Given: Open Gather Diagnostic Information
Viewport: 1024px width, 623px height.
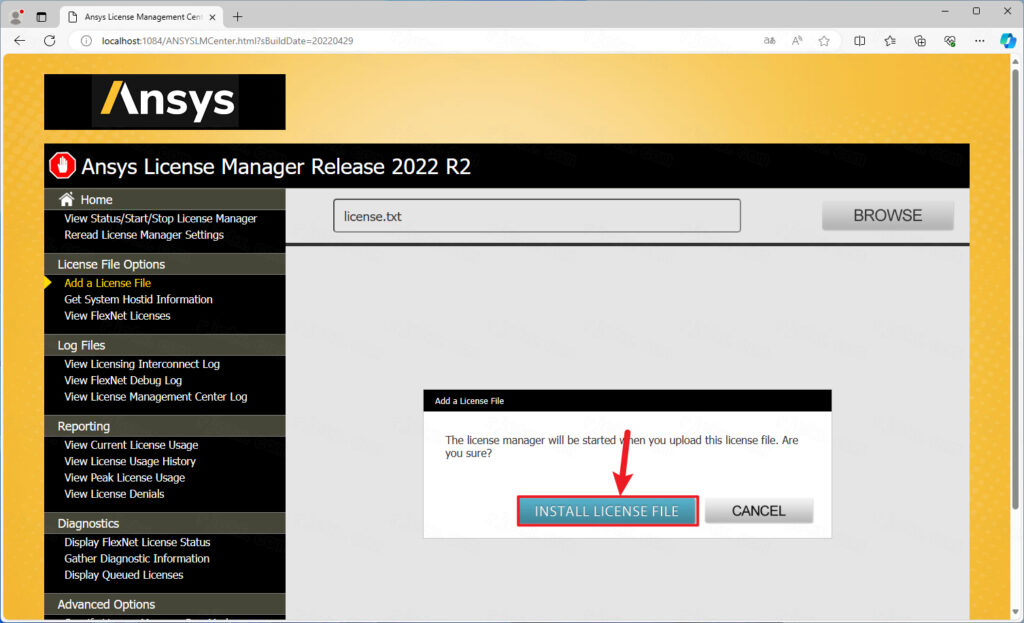Looking at the screenshot, I should coord(137,559).
